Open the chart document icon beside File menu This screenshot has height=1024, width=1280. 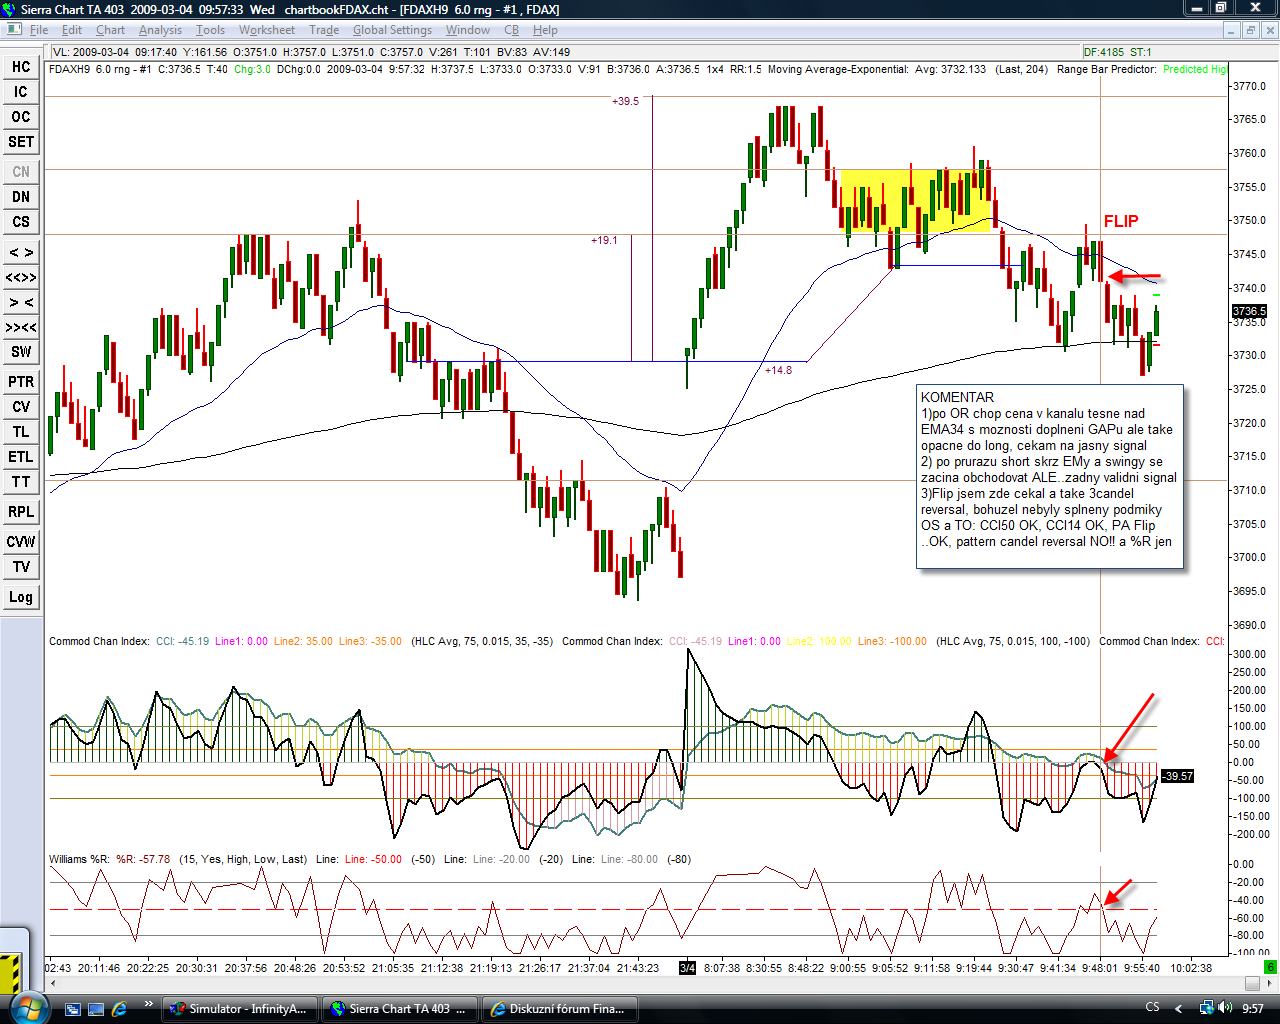click(x=13, y=30)
